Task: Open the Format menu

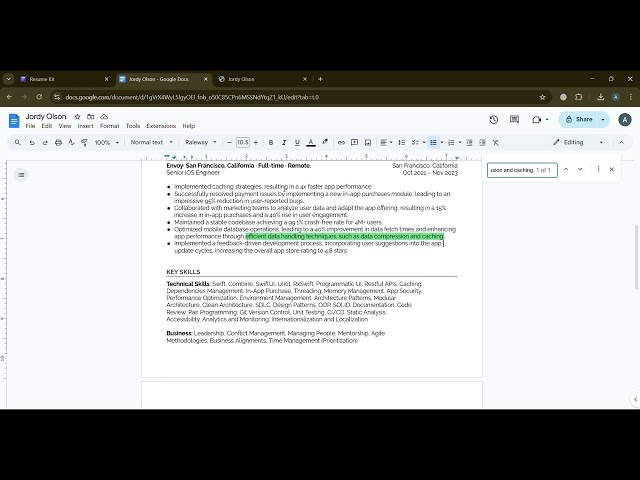Action: [x=109, y=126]
